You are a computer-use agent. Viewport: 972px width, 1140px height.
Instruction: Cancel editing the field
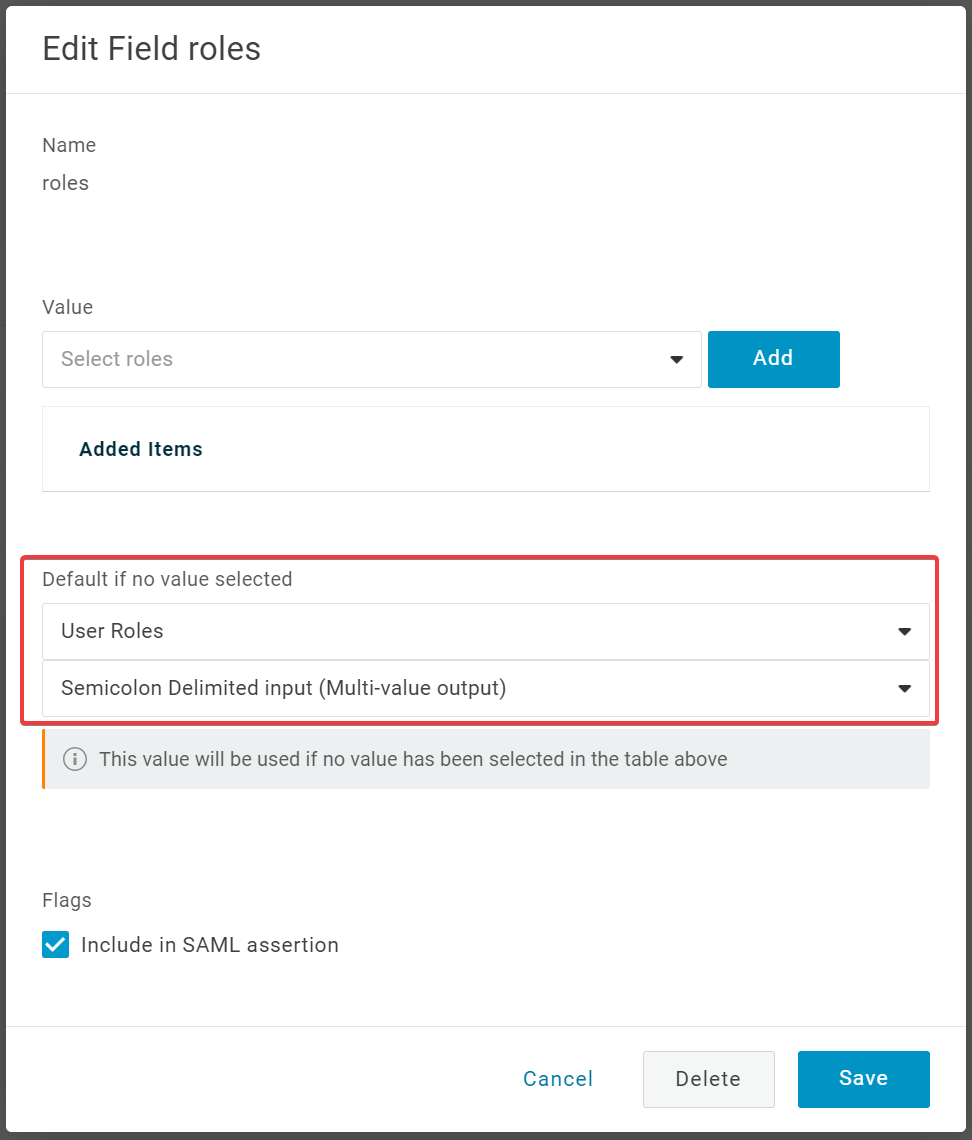pos(558,1079)
